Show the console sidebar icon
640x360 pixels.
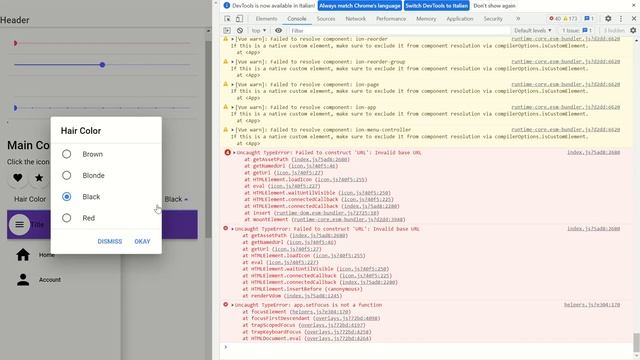coord(227,31)
